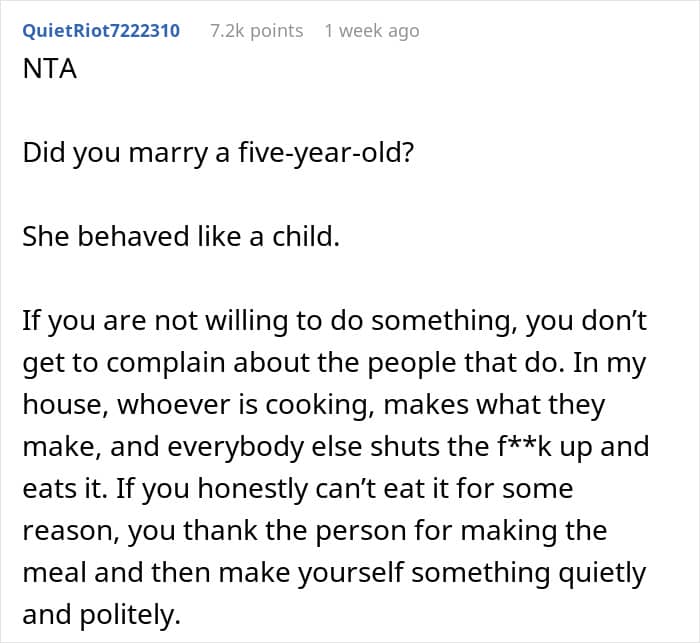This screenshot has height=643, width=700.
Task: Click the line starting "If you are not willing"
Action: 334,321
